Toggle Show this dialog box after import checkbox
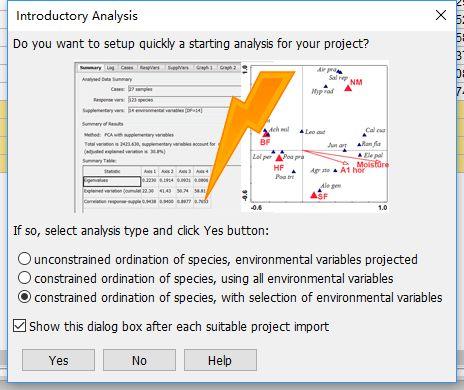The height and width of the screenshot is (390, 464). pos(19,326)
